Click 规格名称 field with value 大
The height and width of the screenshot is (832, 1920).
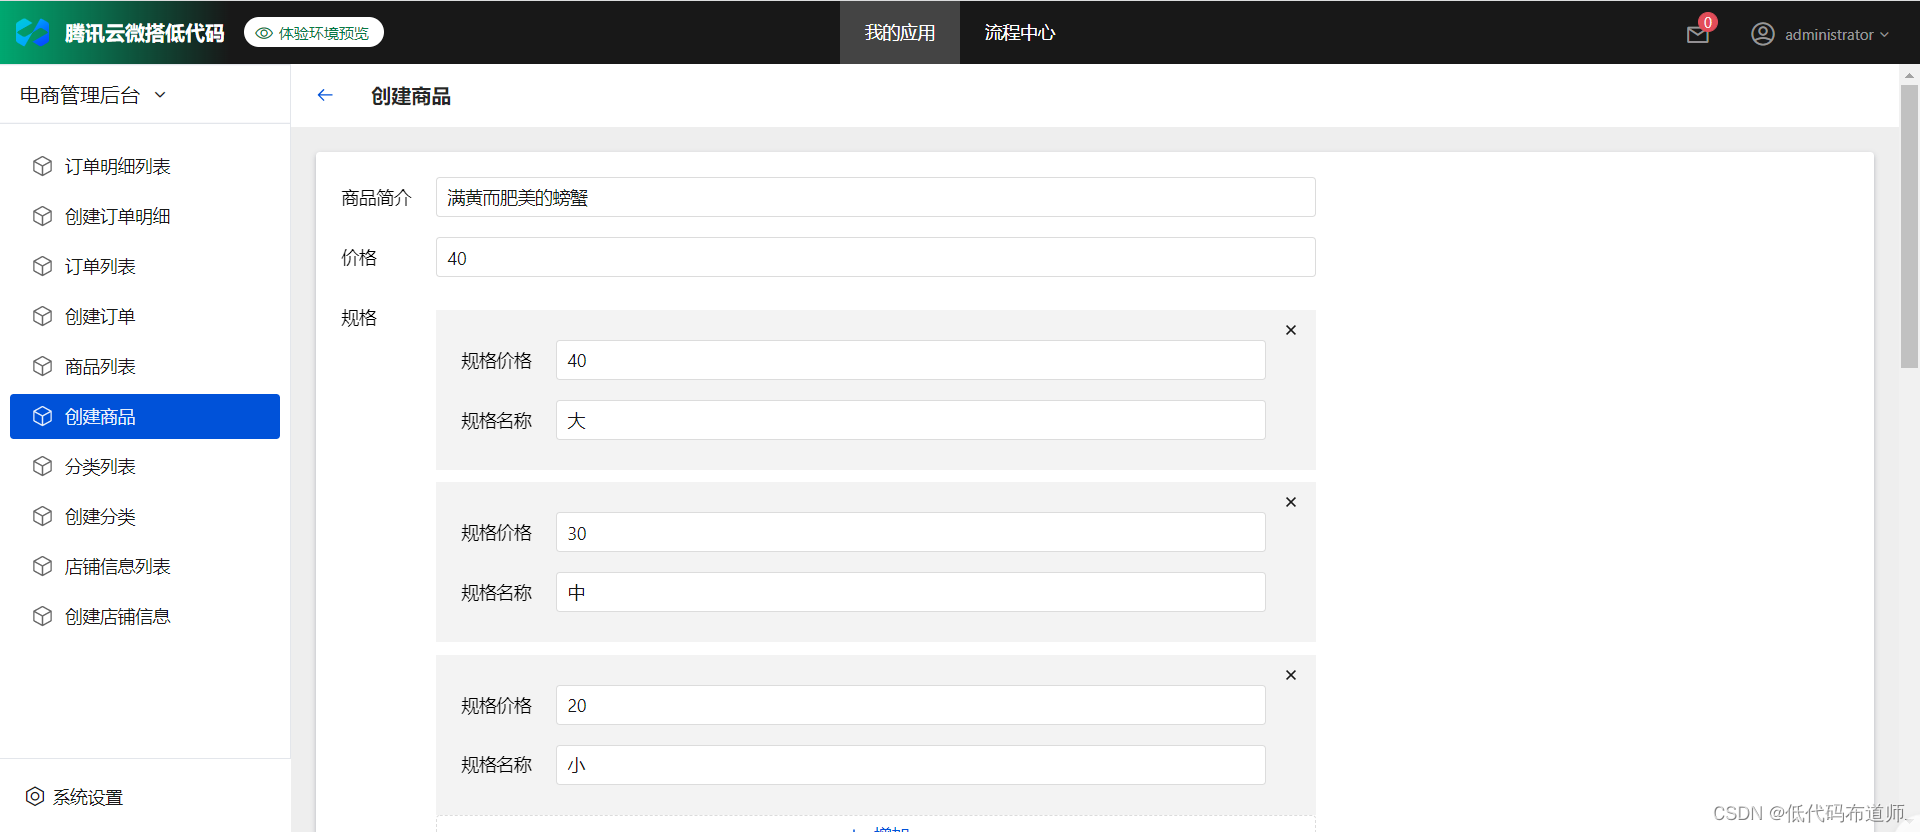[x=910, y=420]
